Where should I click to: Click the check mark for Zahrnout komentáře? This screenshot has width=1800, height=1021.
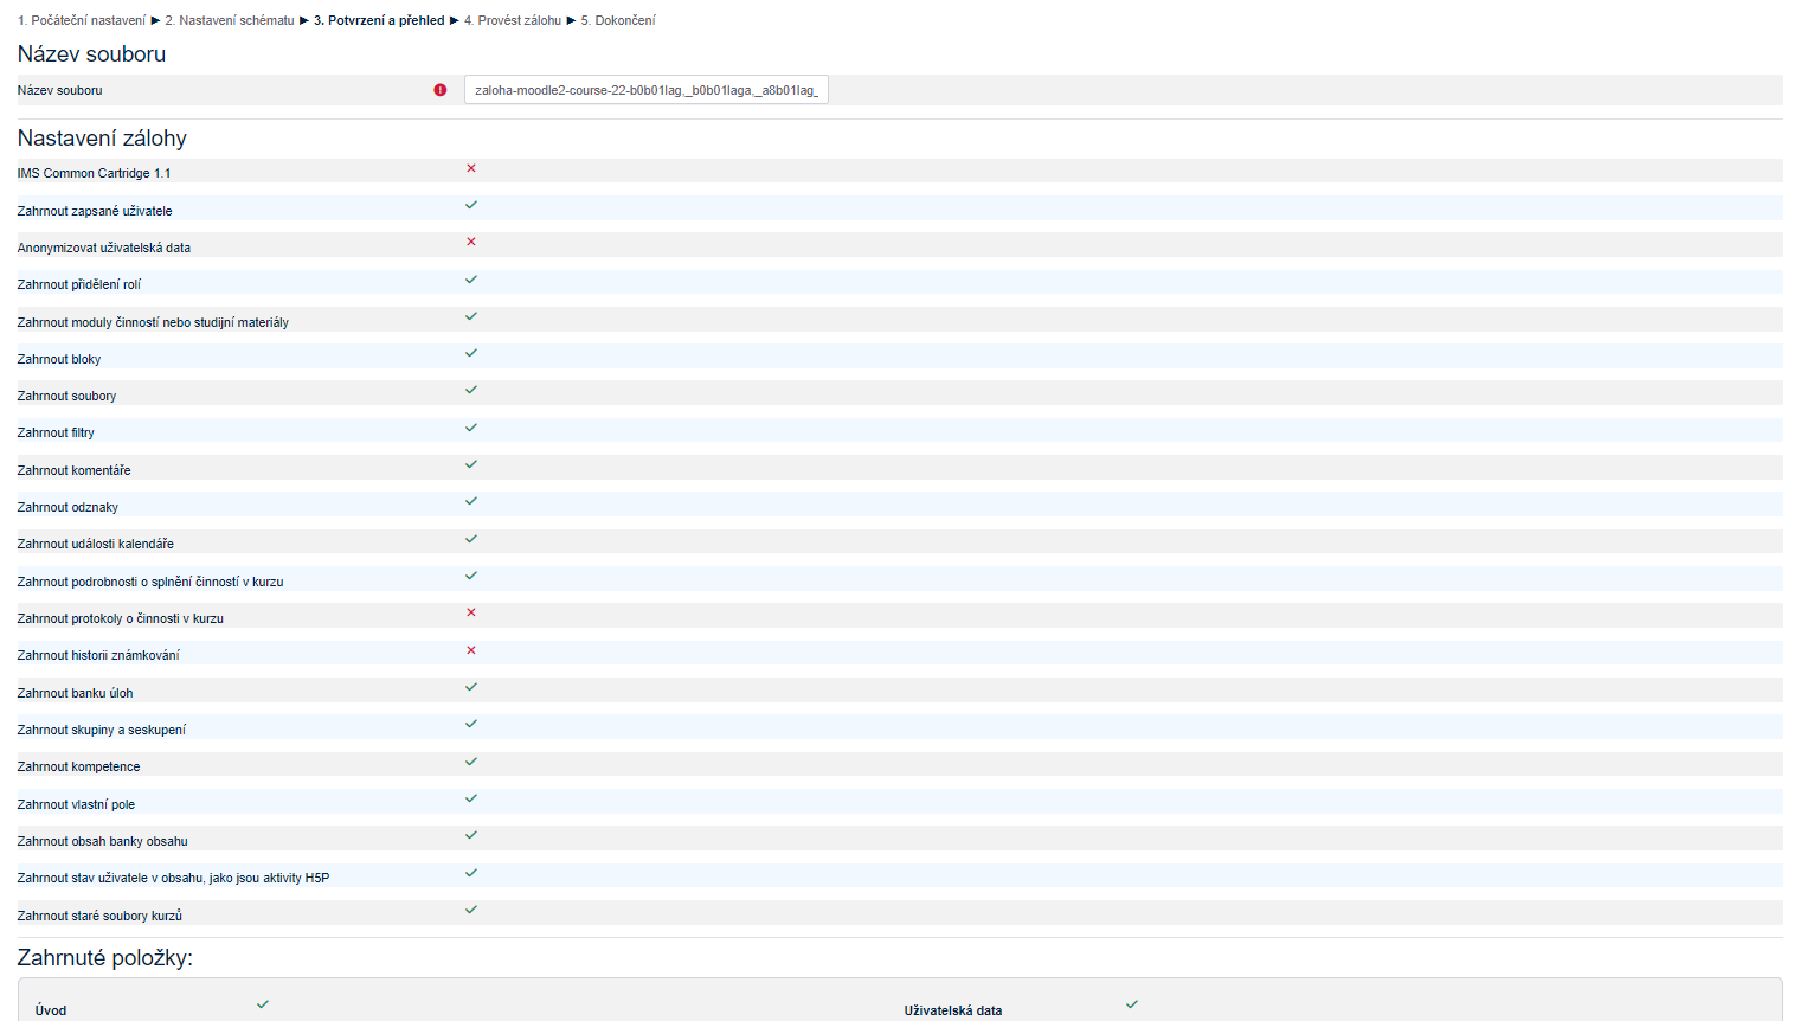[471, 464]
